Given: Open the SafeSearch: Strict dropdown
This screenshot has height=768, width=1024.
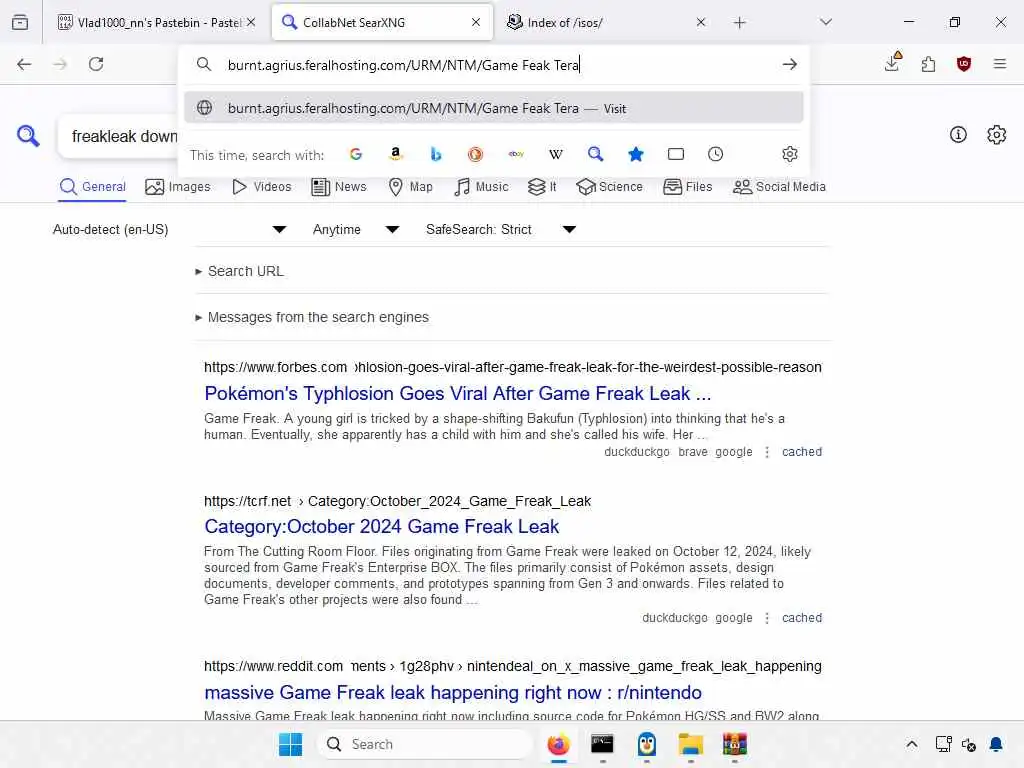Looking at the screenshot, I should [x=501, y=229].
